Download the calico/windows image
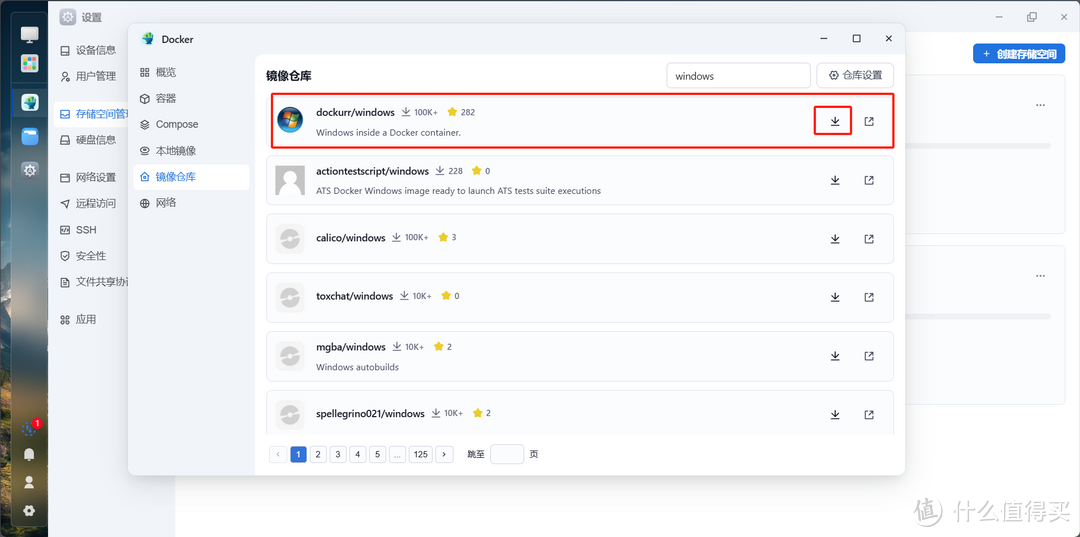The image size is (1080, 537). pyautogui.click(x=835, y=239)
